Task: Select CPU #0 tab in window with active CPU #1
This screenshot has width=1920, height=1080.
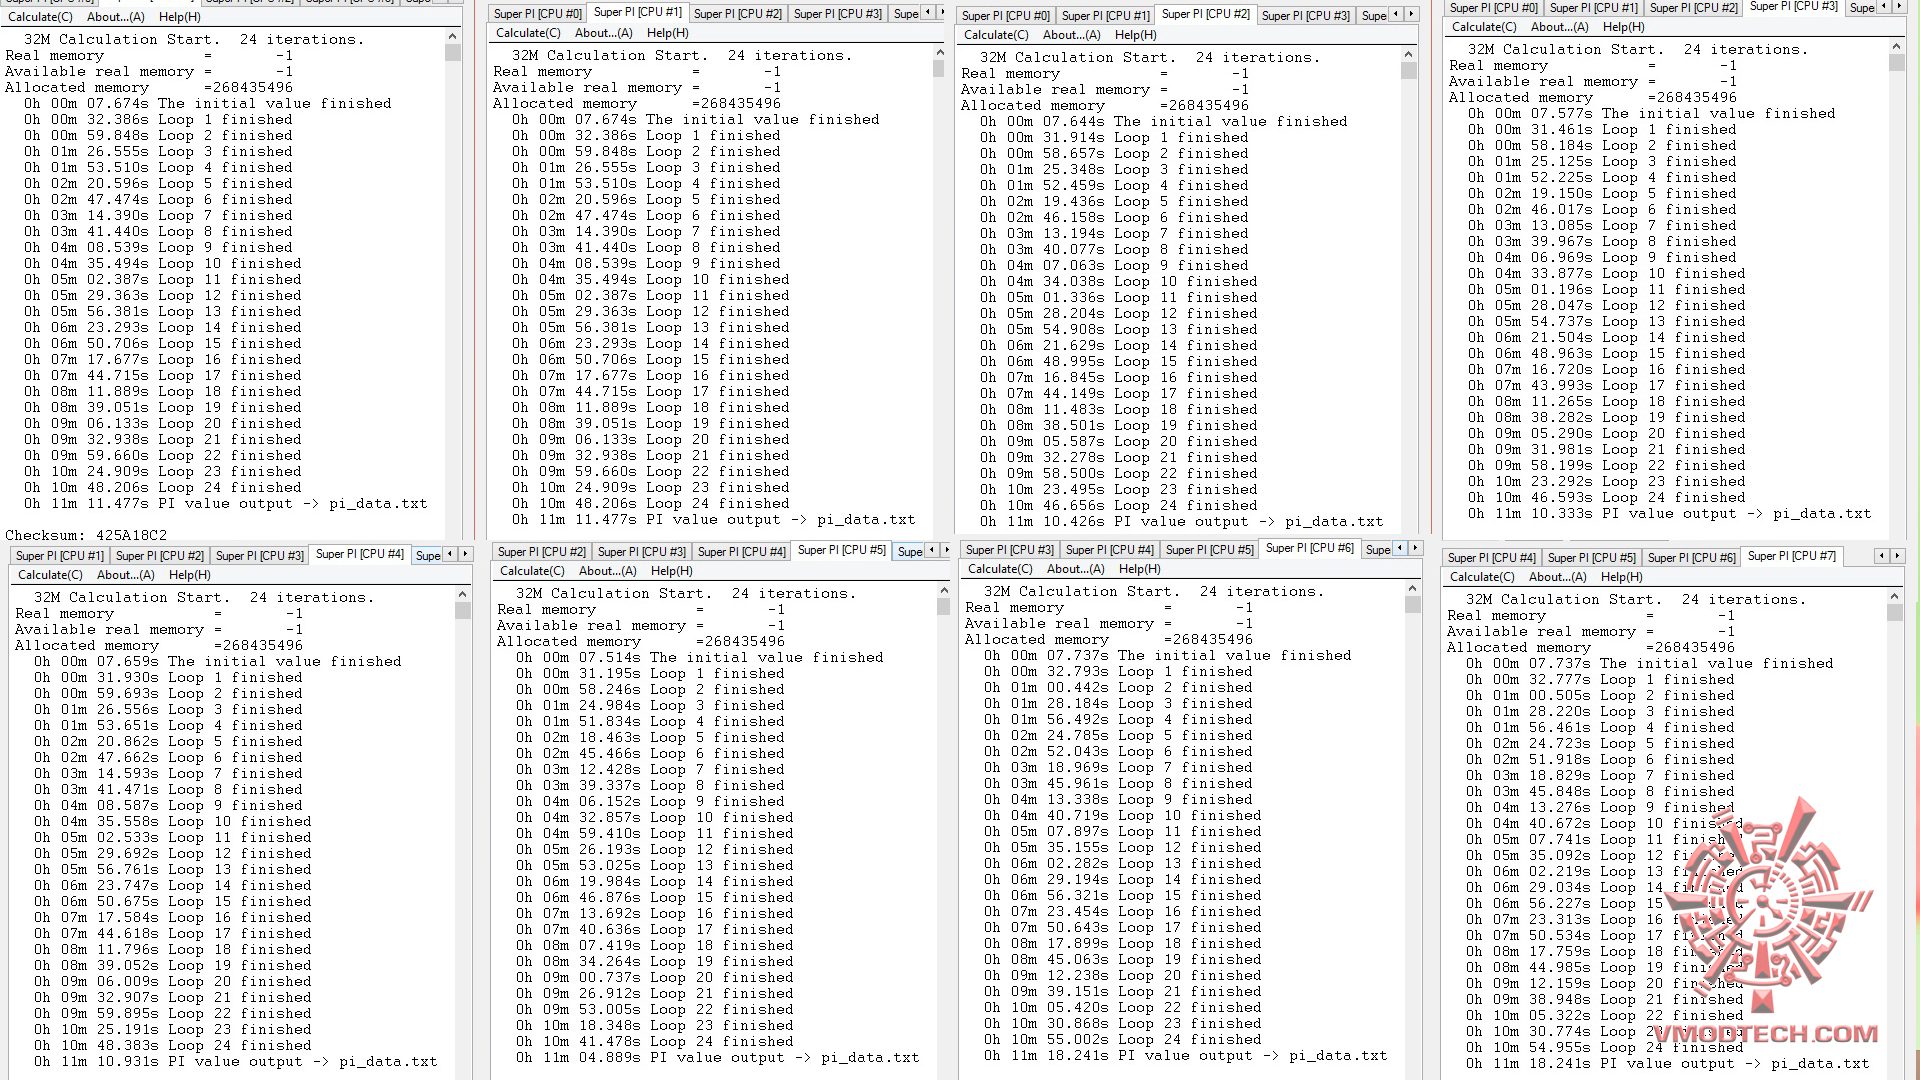Action: (x=537, y=14)
